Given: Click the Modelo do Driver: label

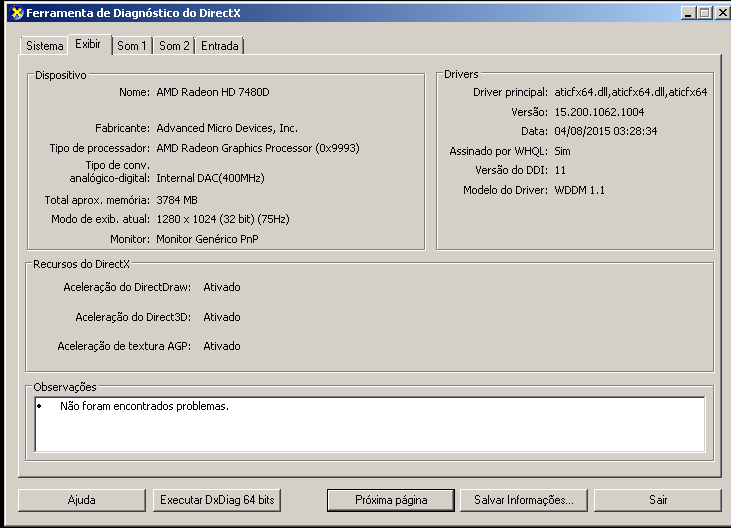Looking at the screenshot, I should click(505, 190).
